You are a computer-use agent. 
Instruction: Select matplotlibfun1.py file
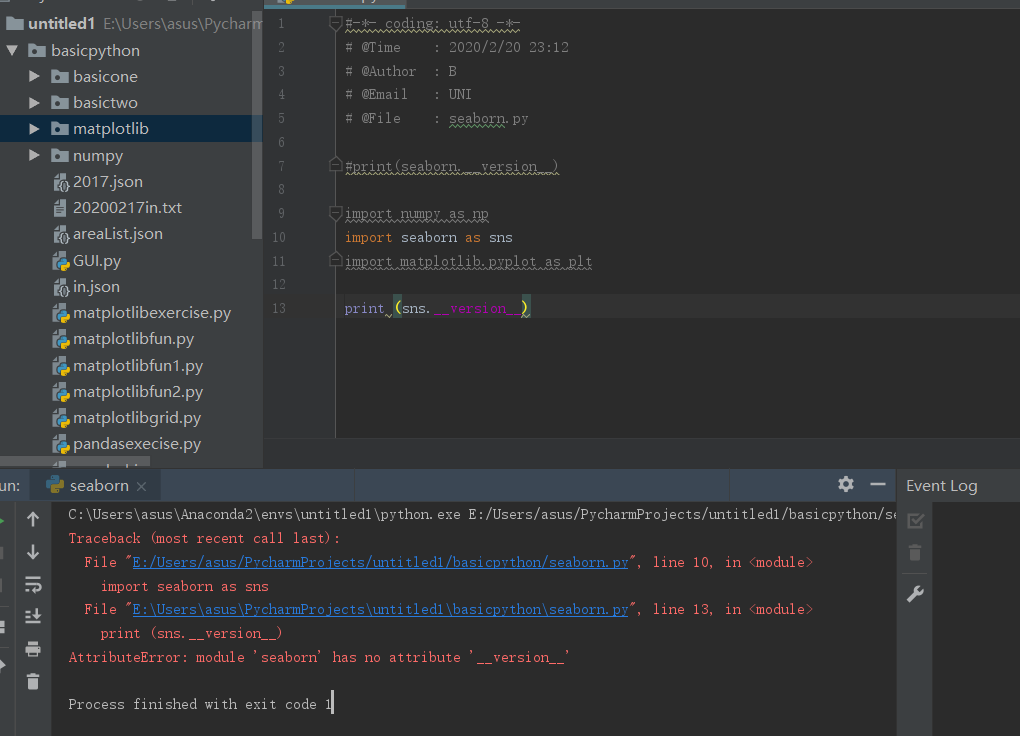point(138,366)
